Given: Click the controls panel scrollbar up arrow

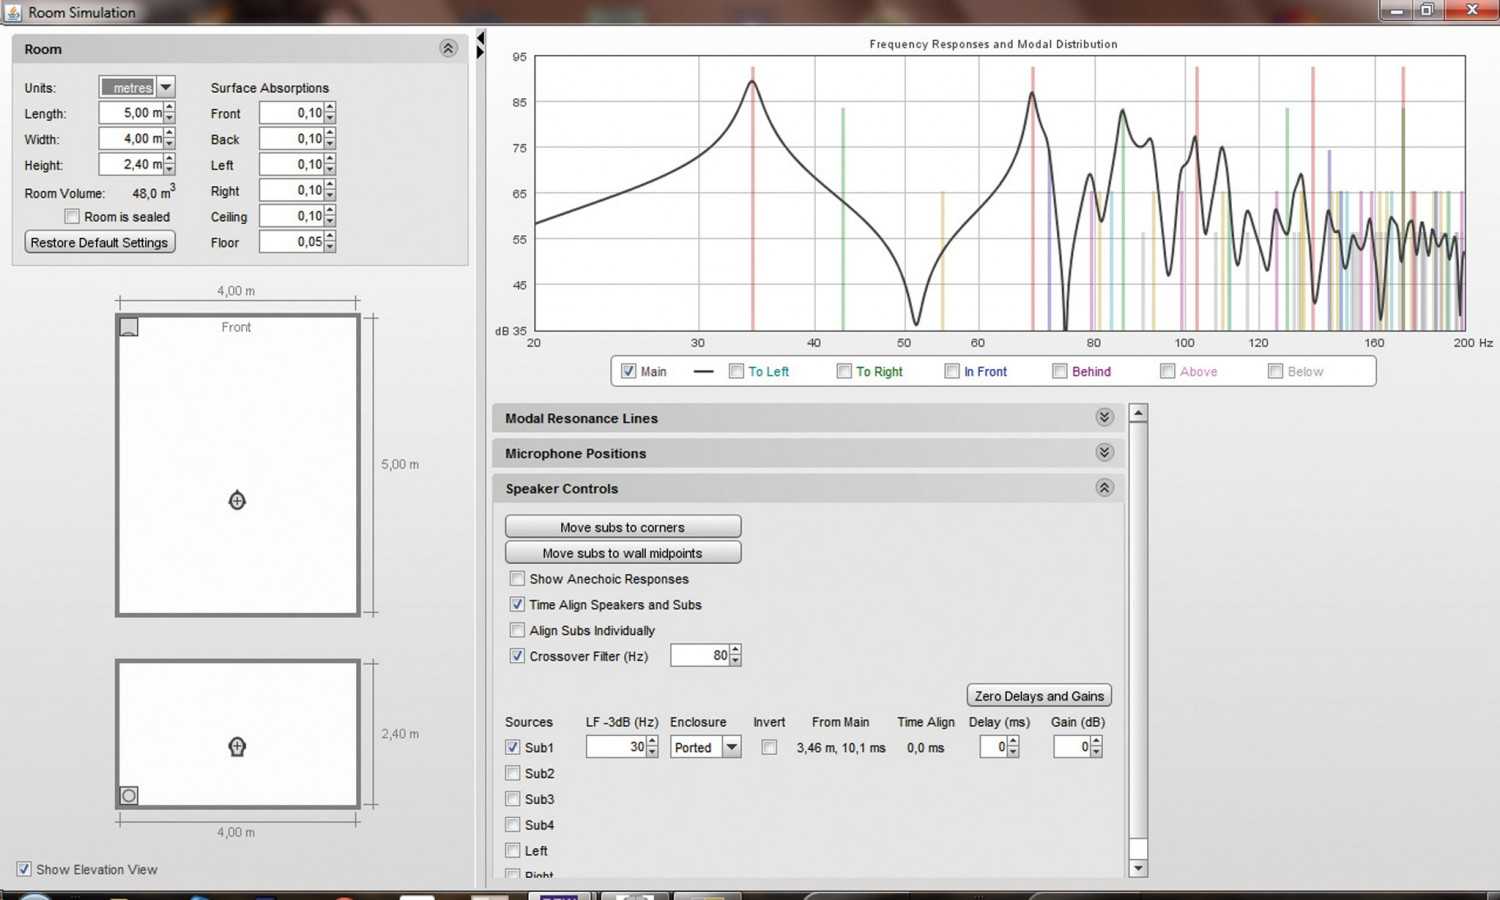Looking at the screenshot, I should (1138, 413).
